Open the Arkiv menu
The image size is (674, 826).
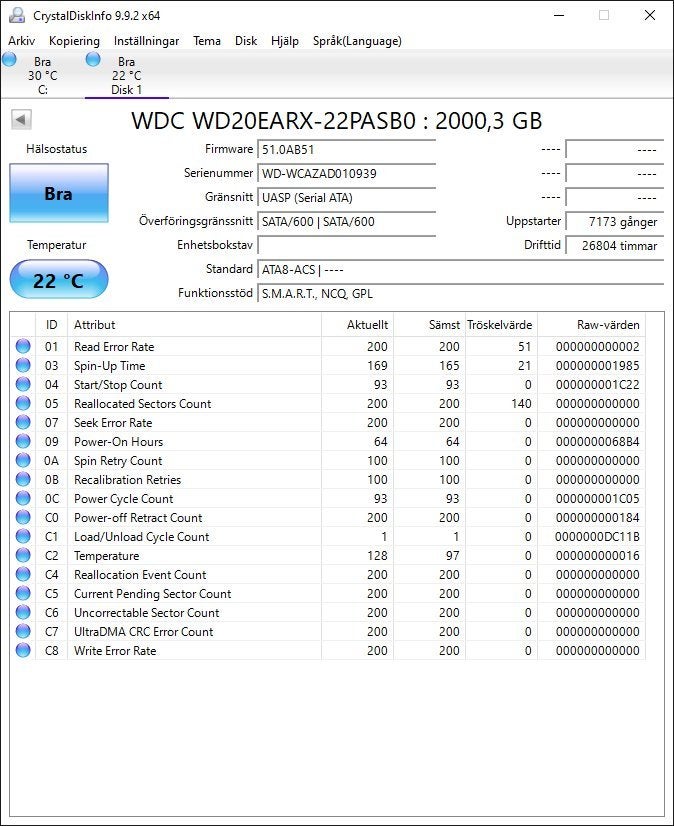pos(22,41)
